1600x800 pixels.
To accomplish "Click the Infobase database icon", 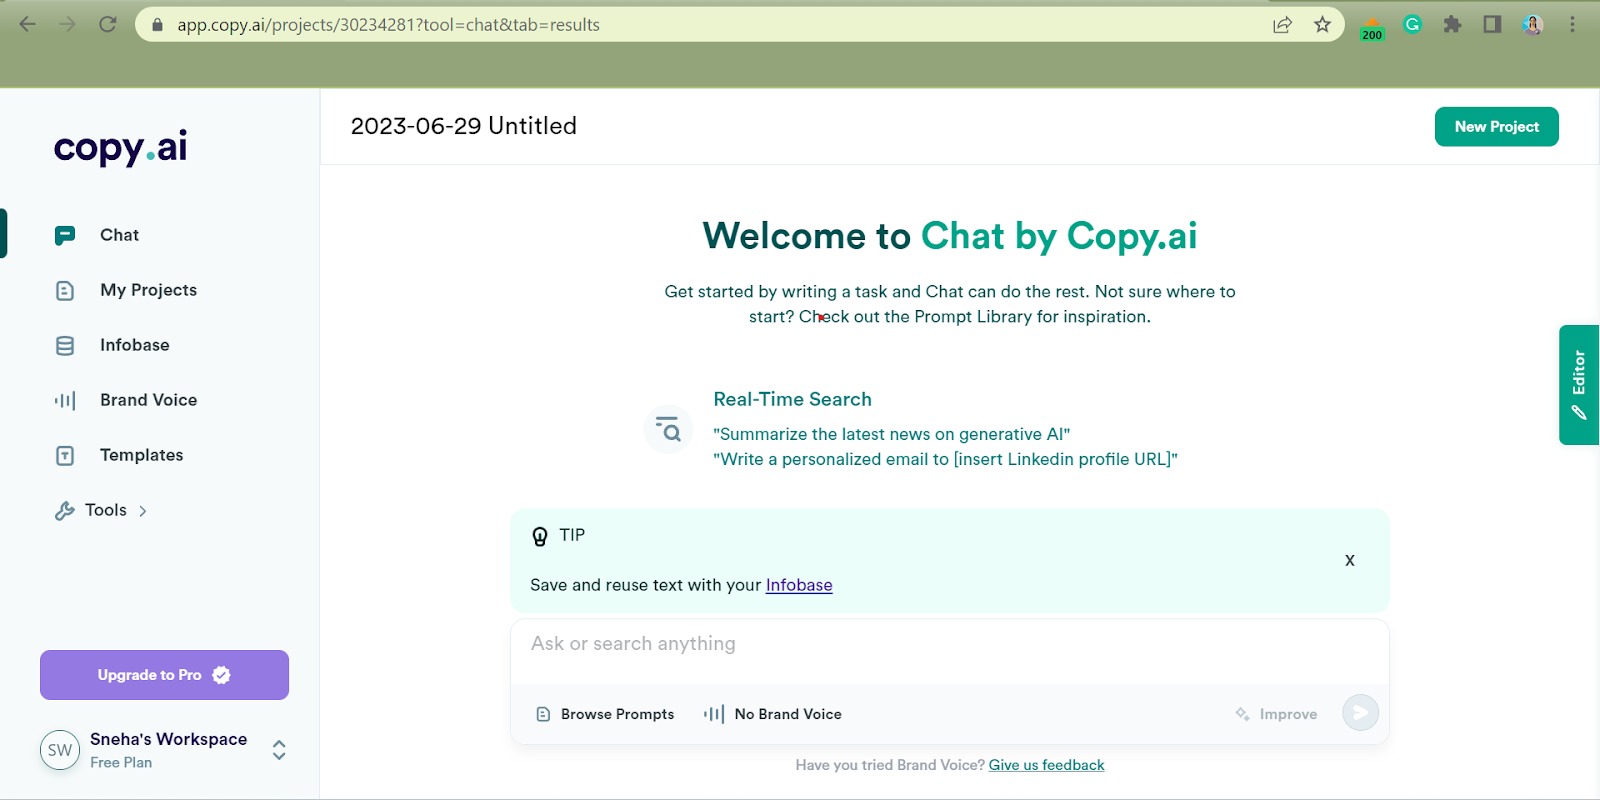I will pyautogui.click(x=65, y=346).
